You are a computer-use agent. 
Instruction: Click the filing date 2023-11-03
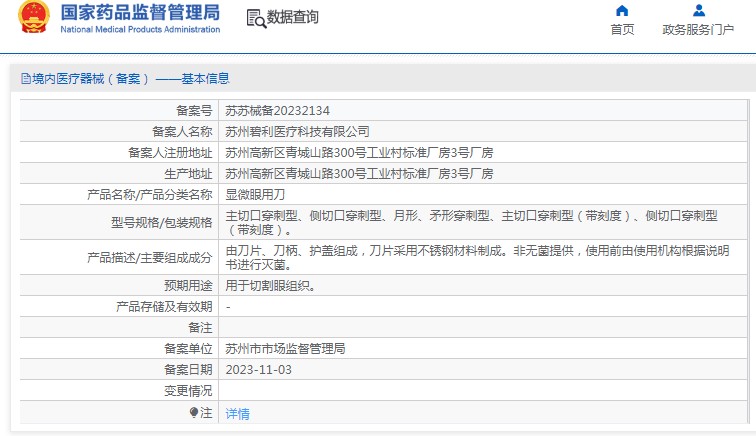[x=258, y=369]
